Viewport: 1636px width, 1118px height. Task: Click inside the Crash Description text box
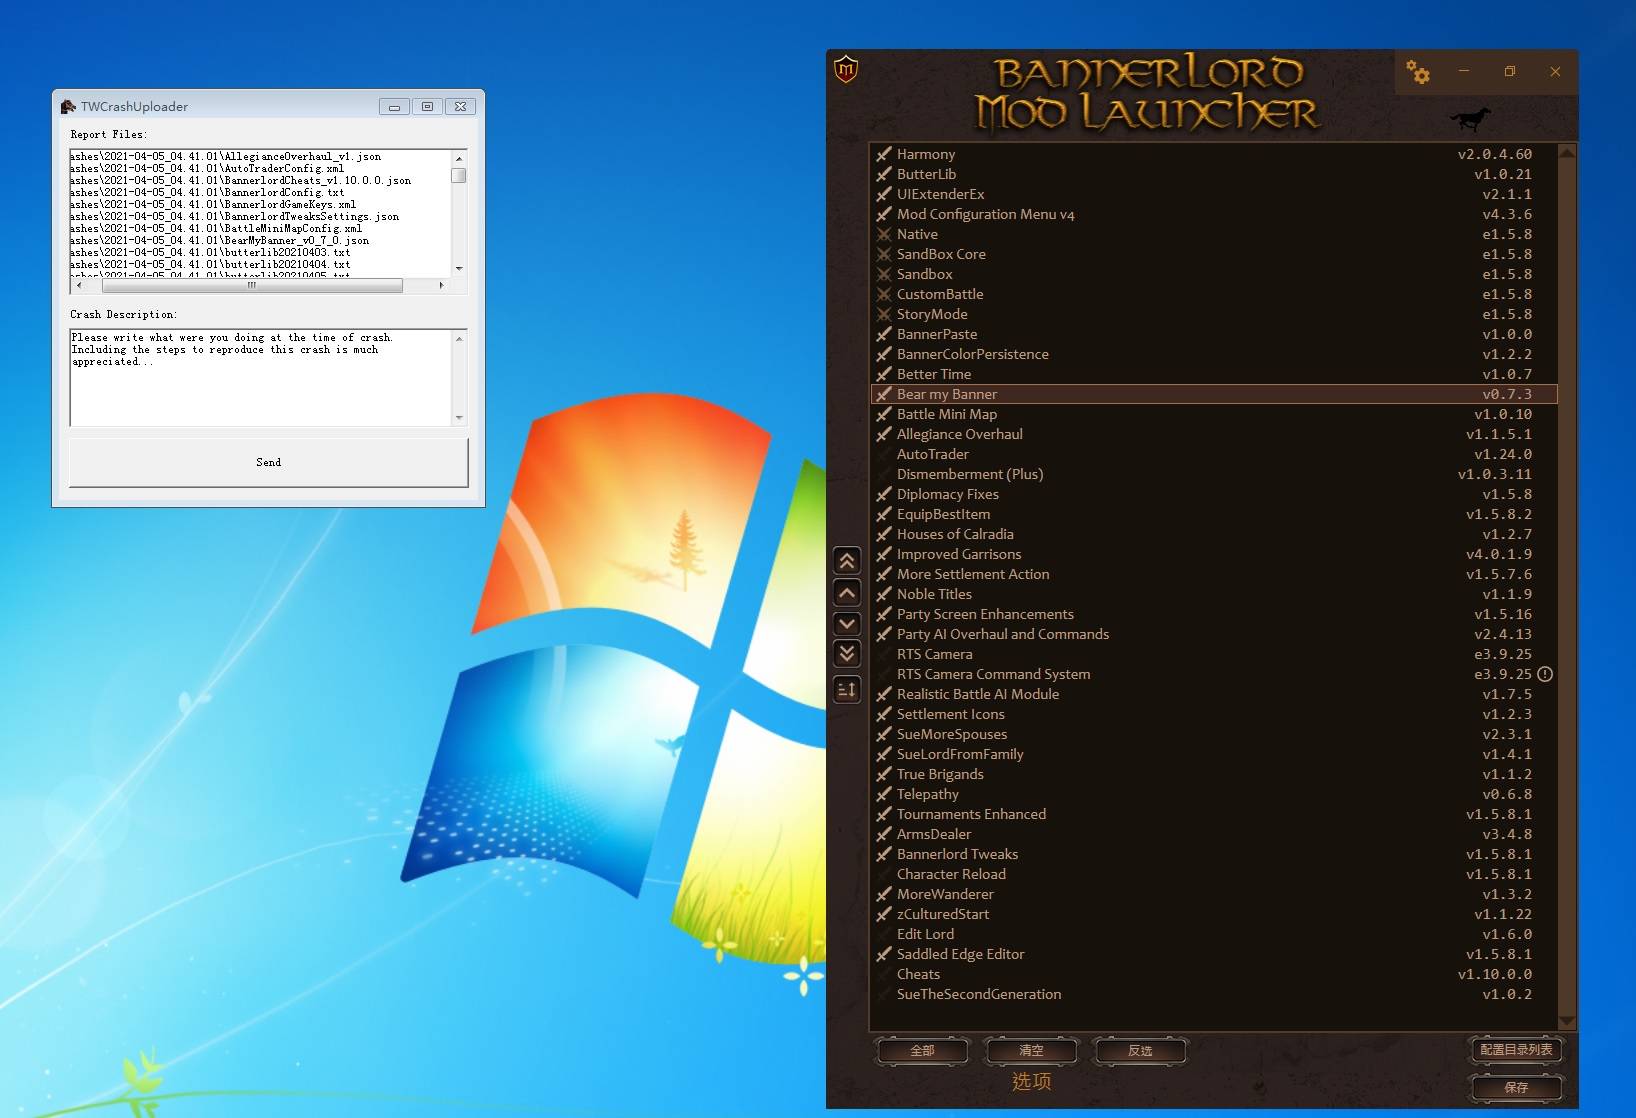click(261, 378)
